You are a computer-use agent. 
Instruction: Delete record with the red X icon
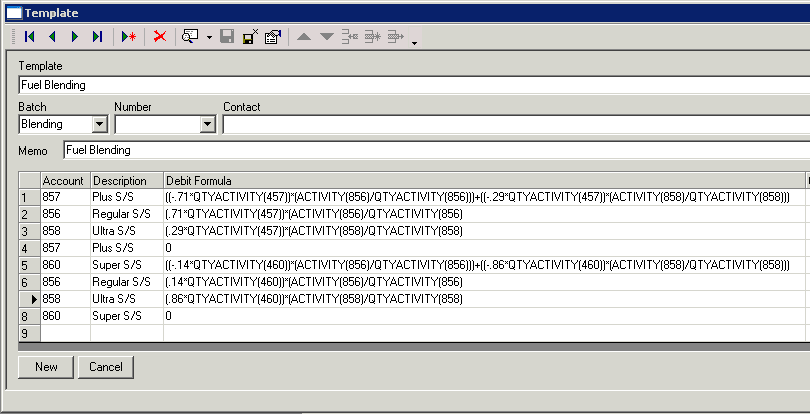click(x=160, y=37)
